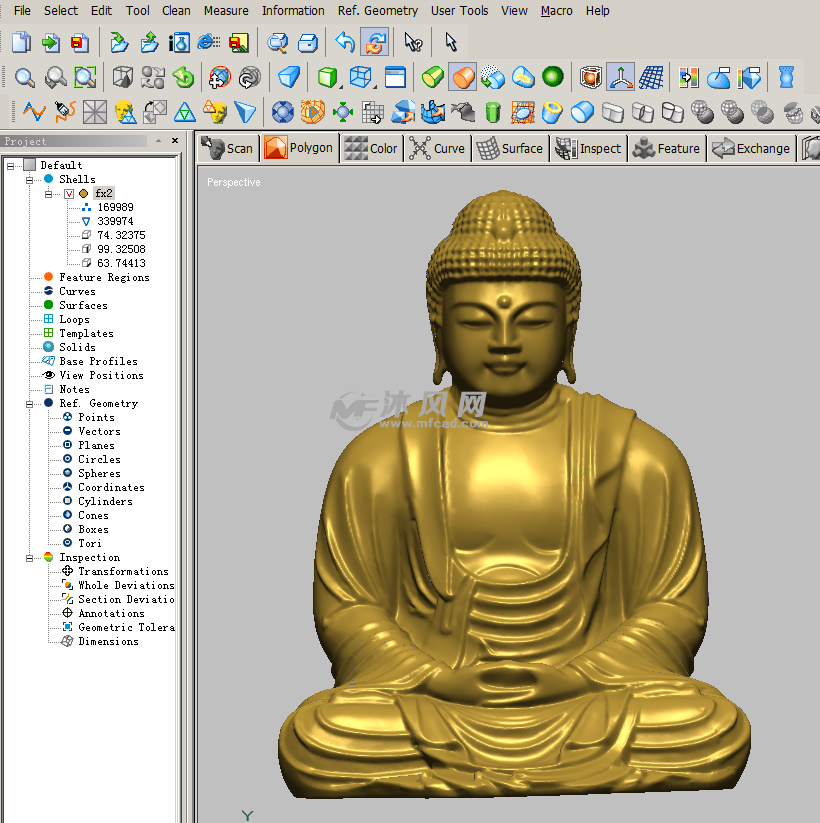
Task: Open the Measure menu
Action: (x=226, y=11)
